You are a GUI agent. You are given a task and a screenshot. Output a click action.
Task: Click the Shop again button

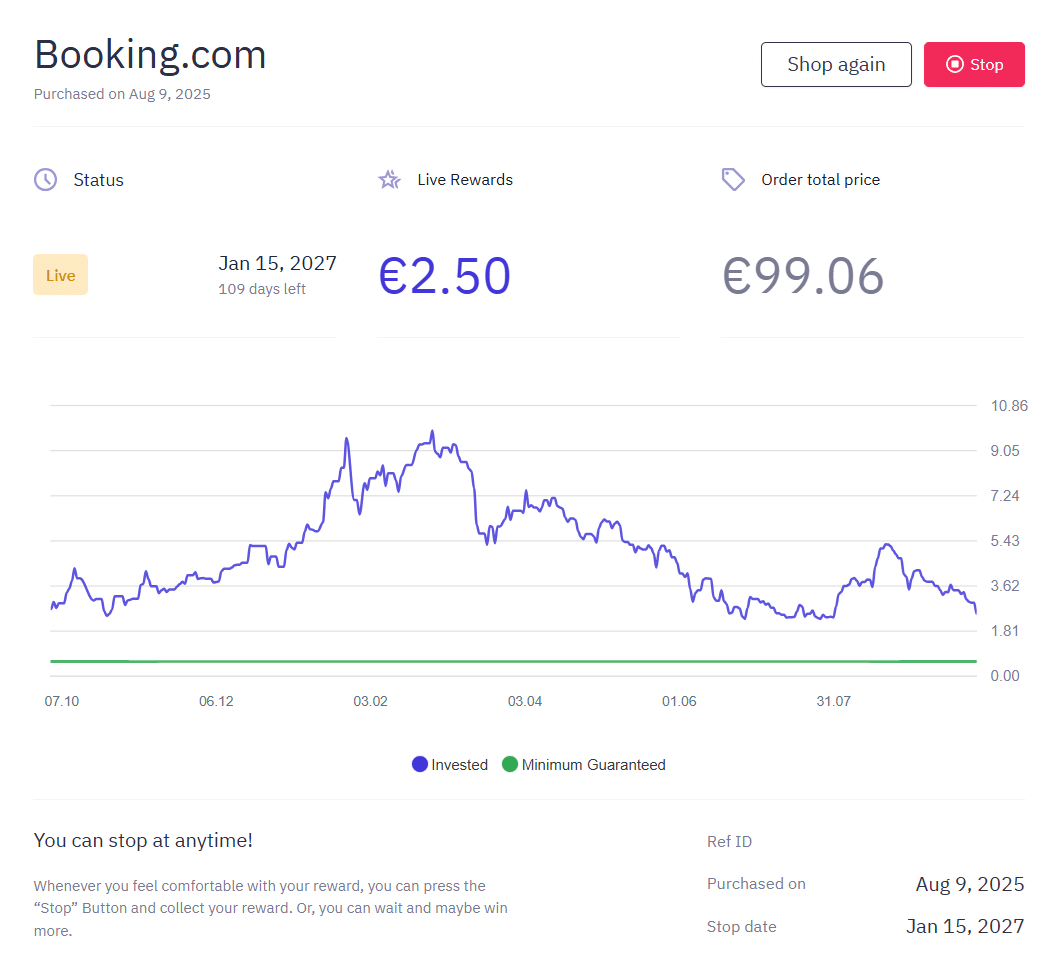[836, 64]
